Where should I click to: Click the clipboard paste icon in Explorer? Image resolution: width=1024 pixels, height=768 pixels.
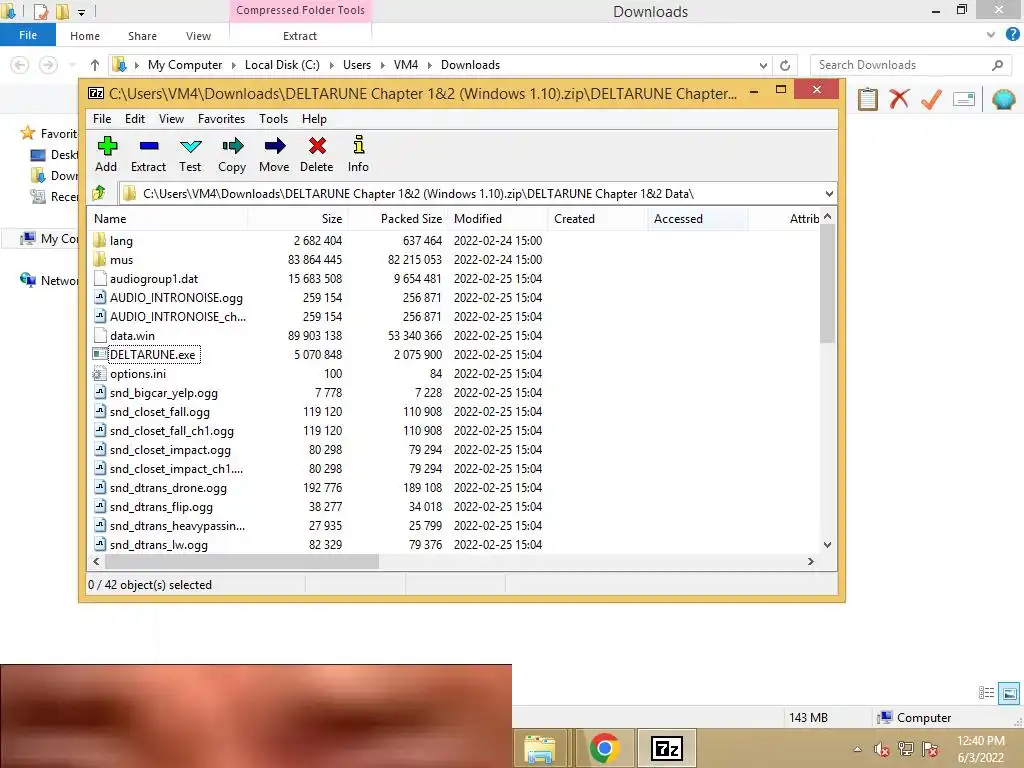867,99
